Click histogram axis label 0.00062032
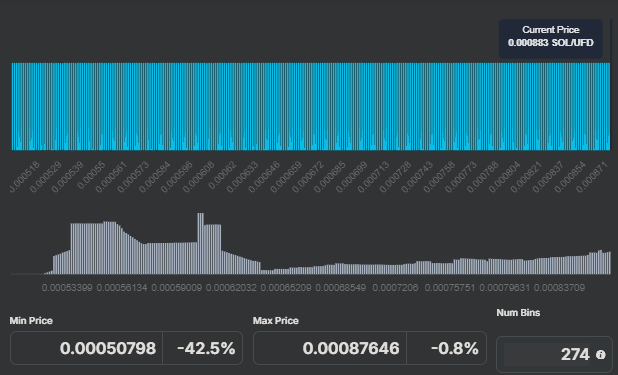Viewport: 618px width, 375px height. [231, 288]
